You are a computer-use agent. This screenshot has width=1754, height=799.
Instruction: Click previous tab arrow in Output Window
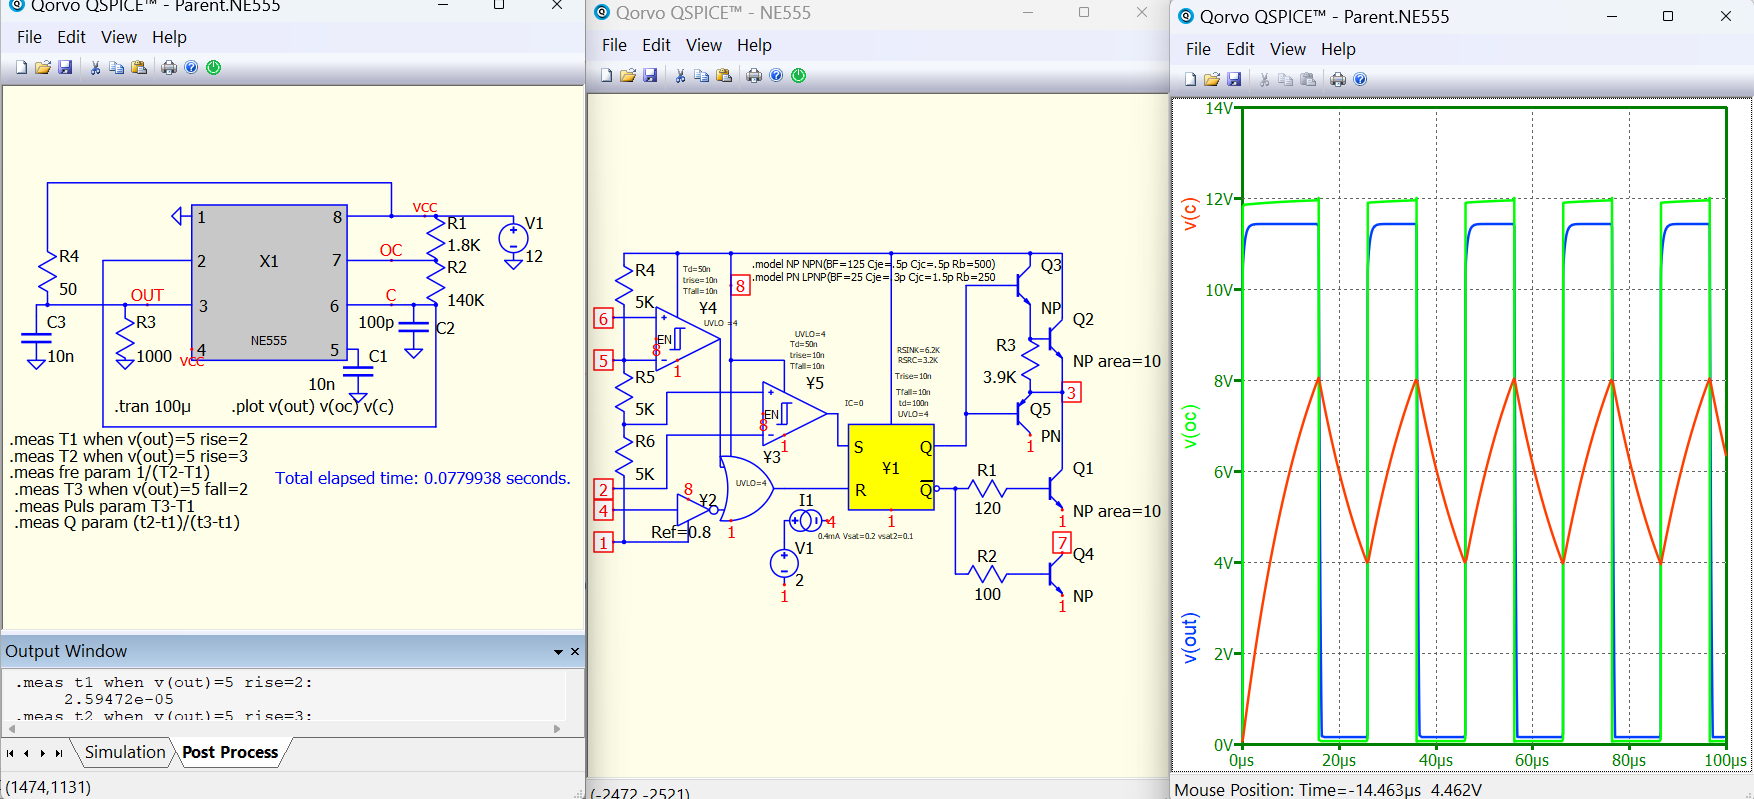pyautogui.click(x=27, y=753)
